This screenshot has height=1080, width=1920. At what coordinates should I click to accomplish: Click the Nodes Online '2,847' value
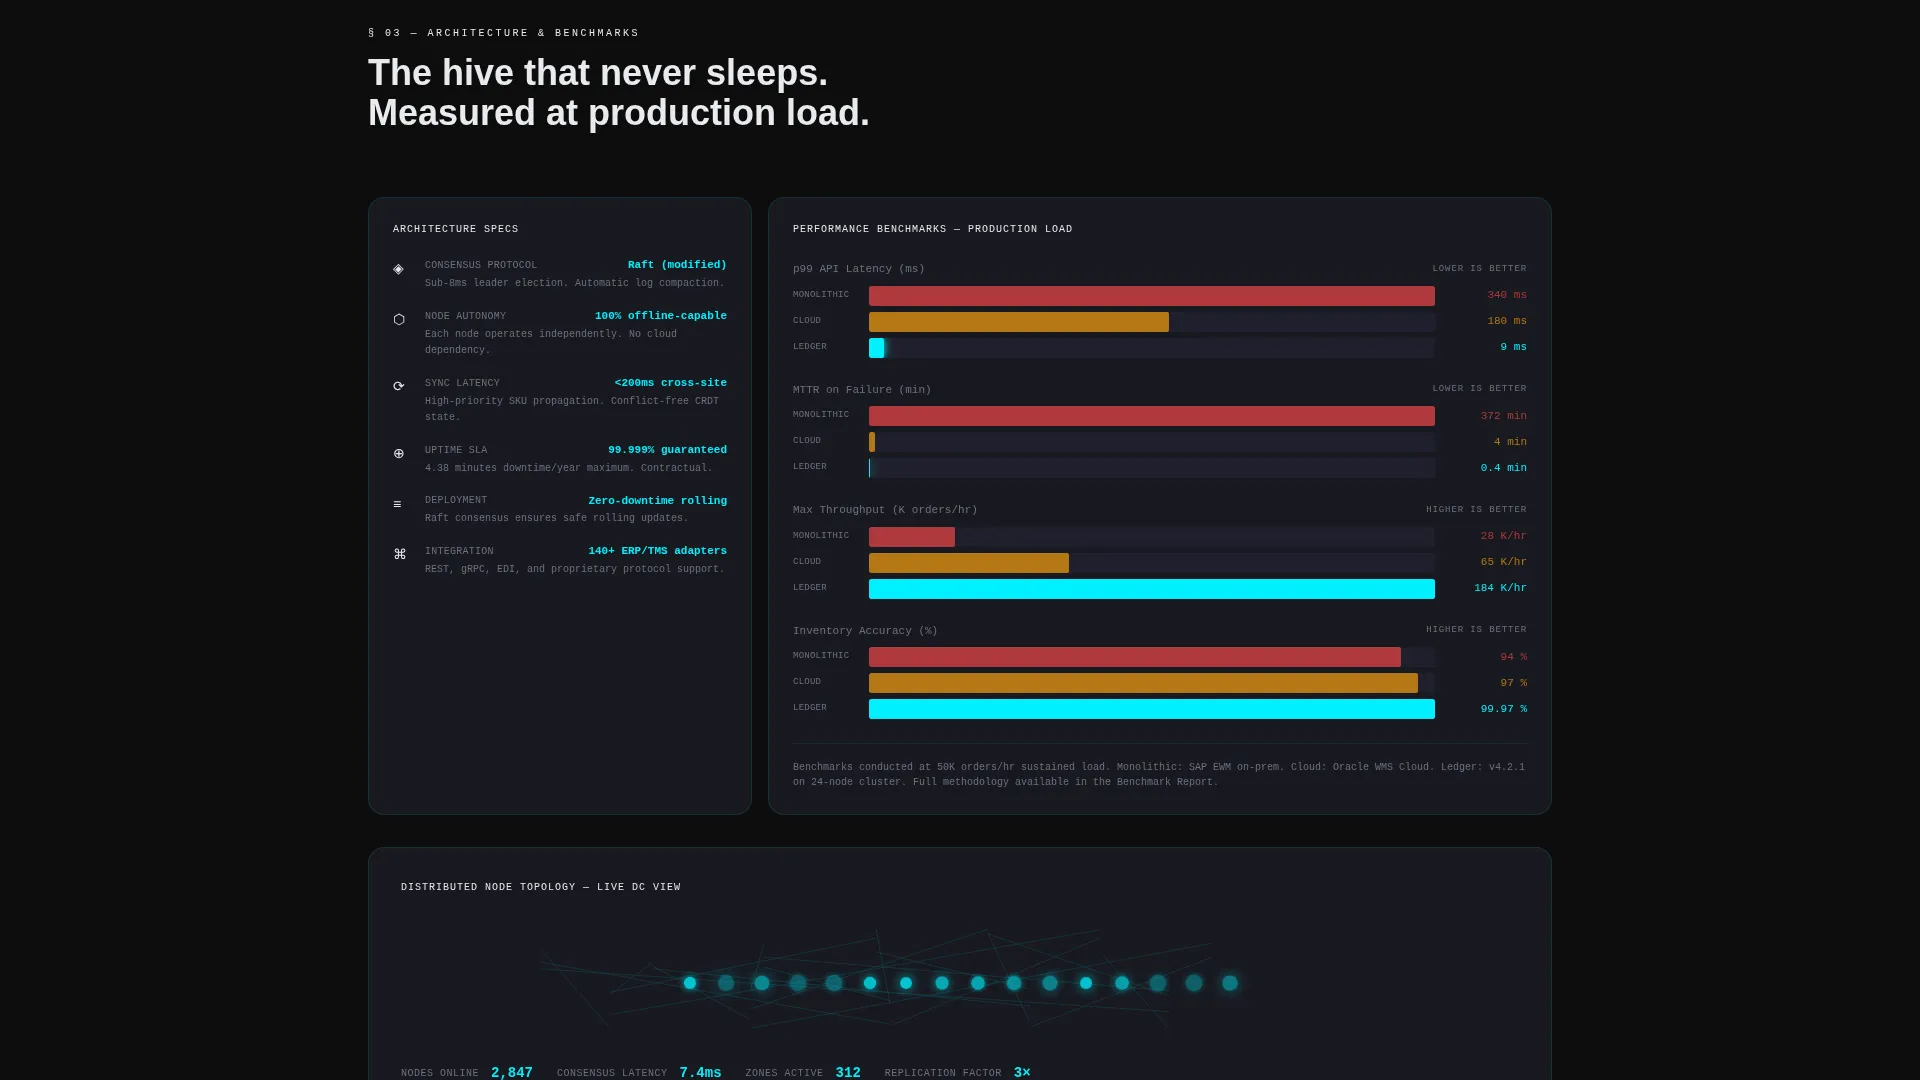(x=512, y=1072)
